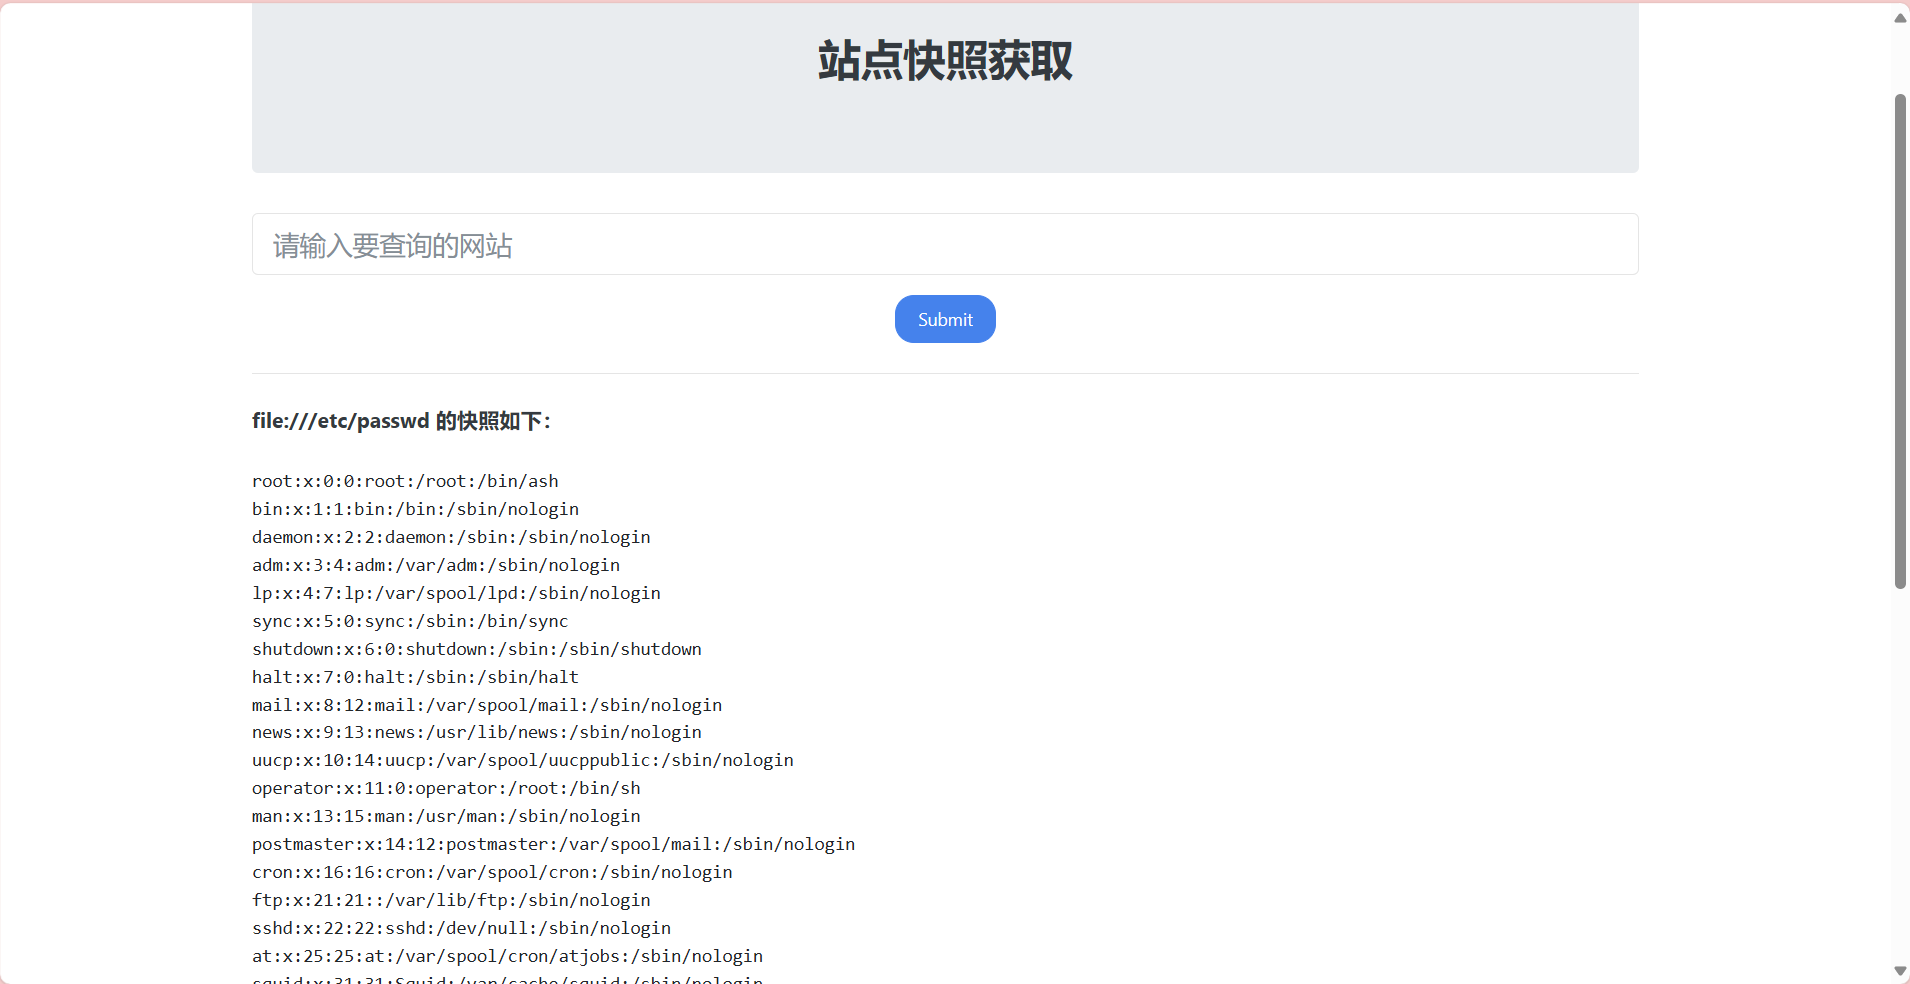
Task: Click the file:///etc/passwd snapshot heading
Action: (401, 421)
